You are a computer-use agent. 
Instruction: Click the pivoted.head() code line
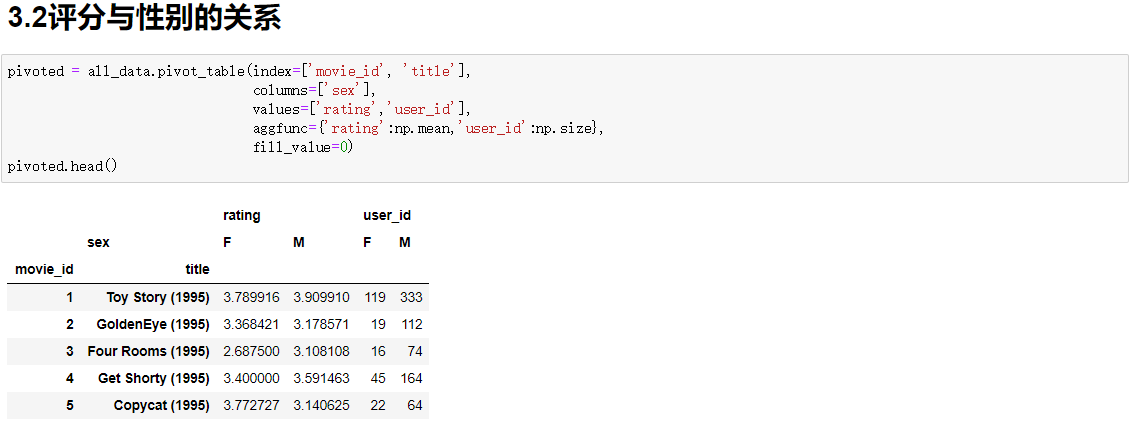[x=62, y=166]
